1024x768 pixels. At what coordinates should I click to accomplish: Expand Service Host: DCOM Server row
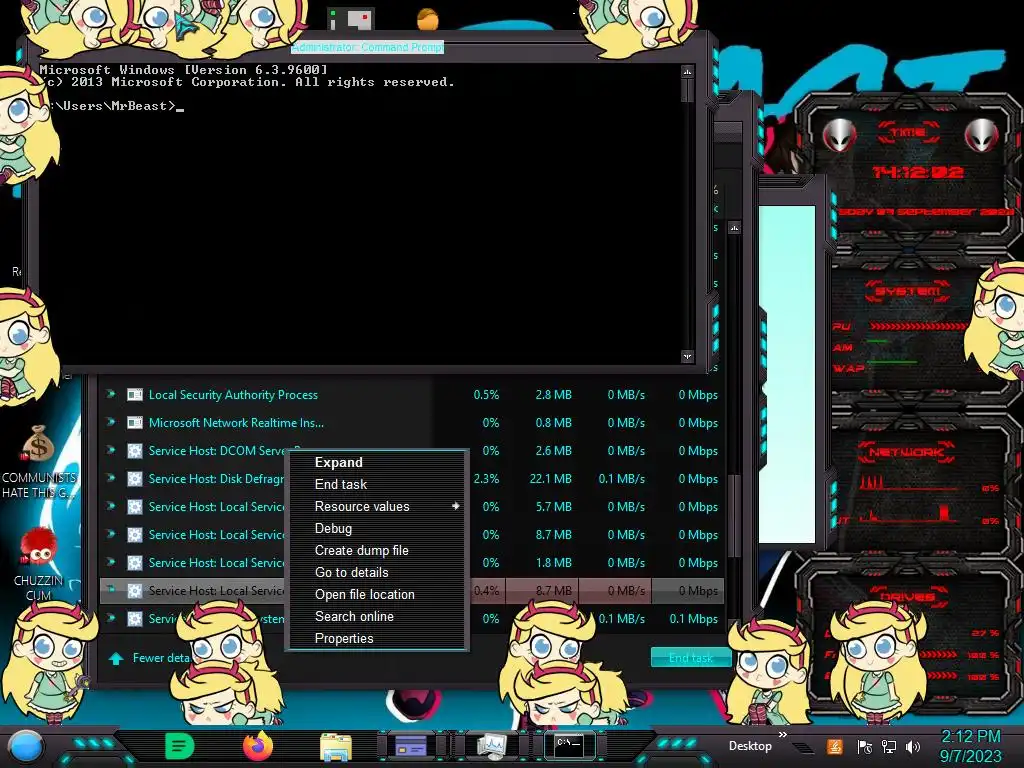111,450
